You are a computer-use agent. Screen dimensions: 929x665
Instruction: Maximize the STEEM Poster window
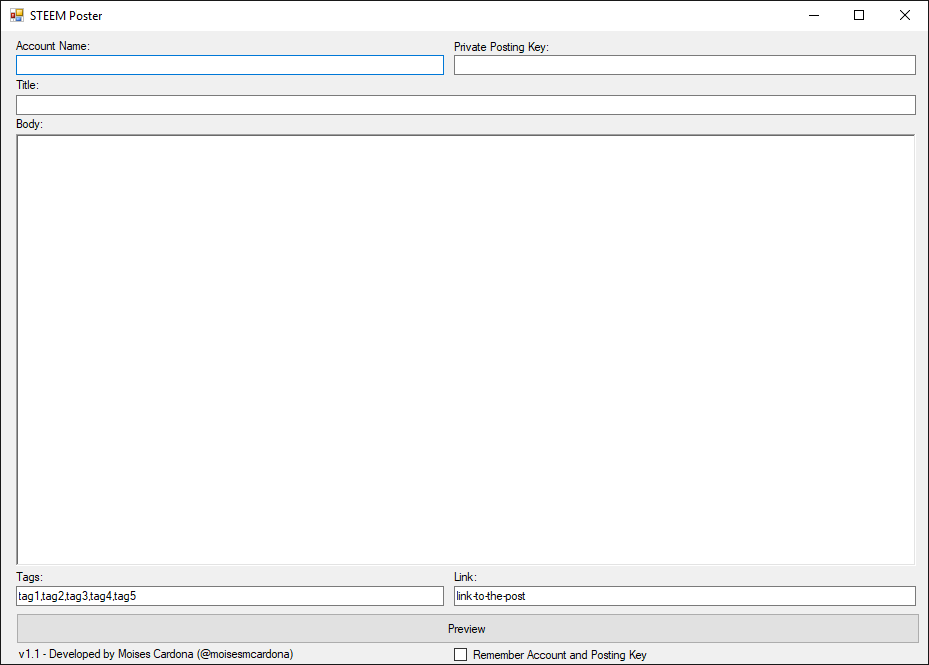coord(859,15)
